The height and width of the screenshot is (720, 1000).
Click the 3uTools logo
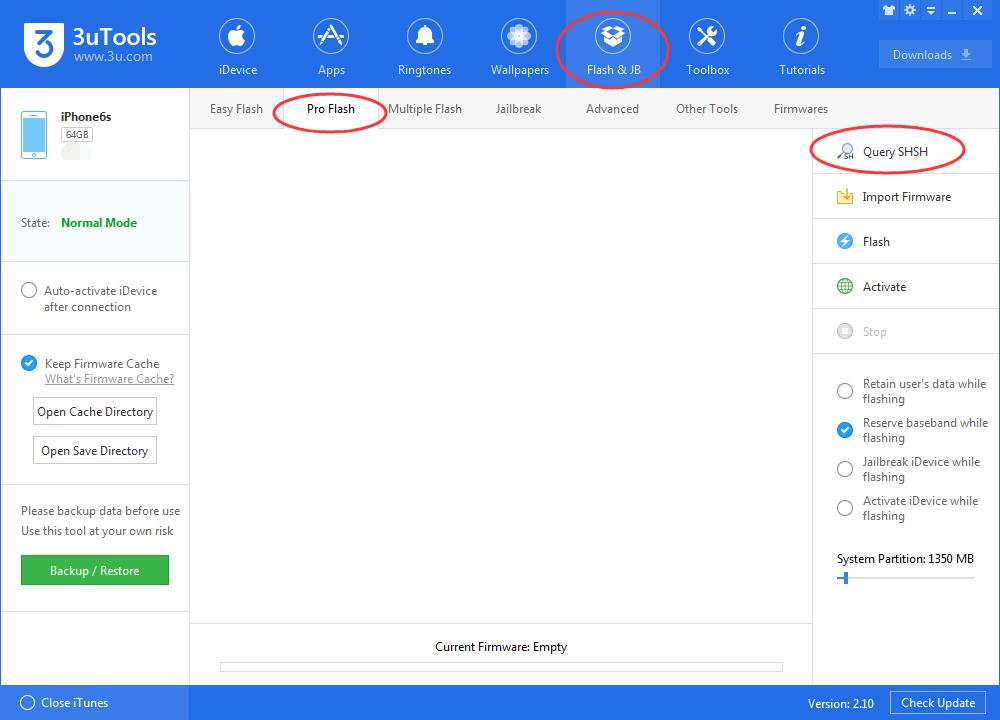click(44, 44)
